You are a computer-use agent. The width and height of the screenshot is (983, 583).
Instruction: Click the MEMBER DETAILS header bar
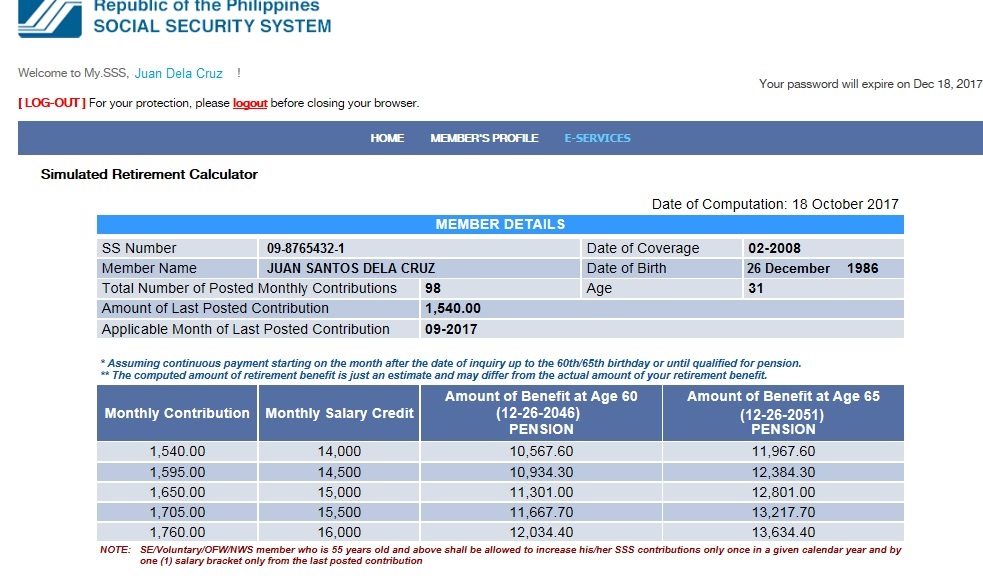click(x=500, y=224)
